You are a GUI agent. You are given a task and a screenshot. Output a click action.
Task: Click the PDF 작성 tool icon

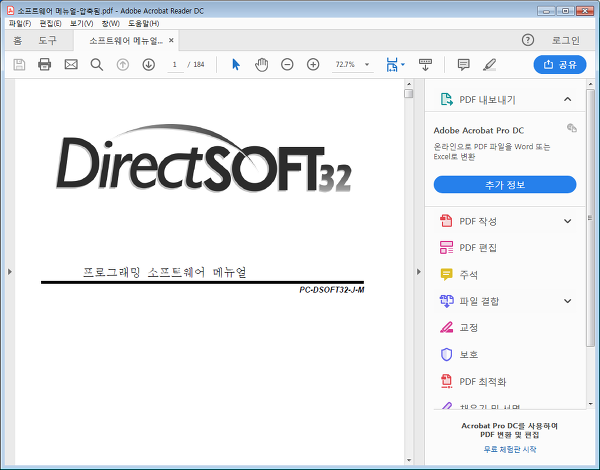[446, 221]
